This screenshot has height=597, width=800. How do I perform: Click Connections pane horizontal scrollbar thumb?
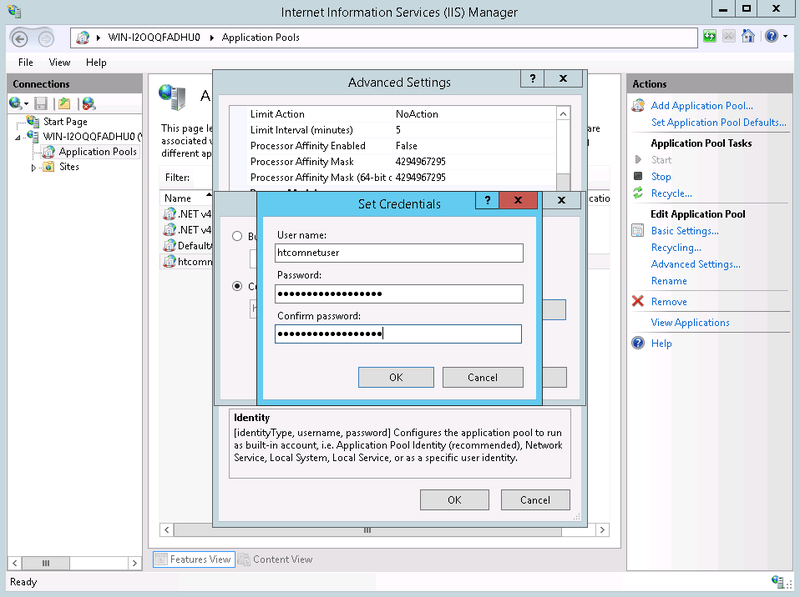pyautogui.click(x=45, y=563)
